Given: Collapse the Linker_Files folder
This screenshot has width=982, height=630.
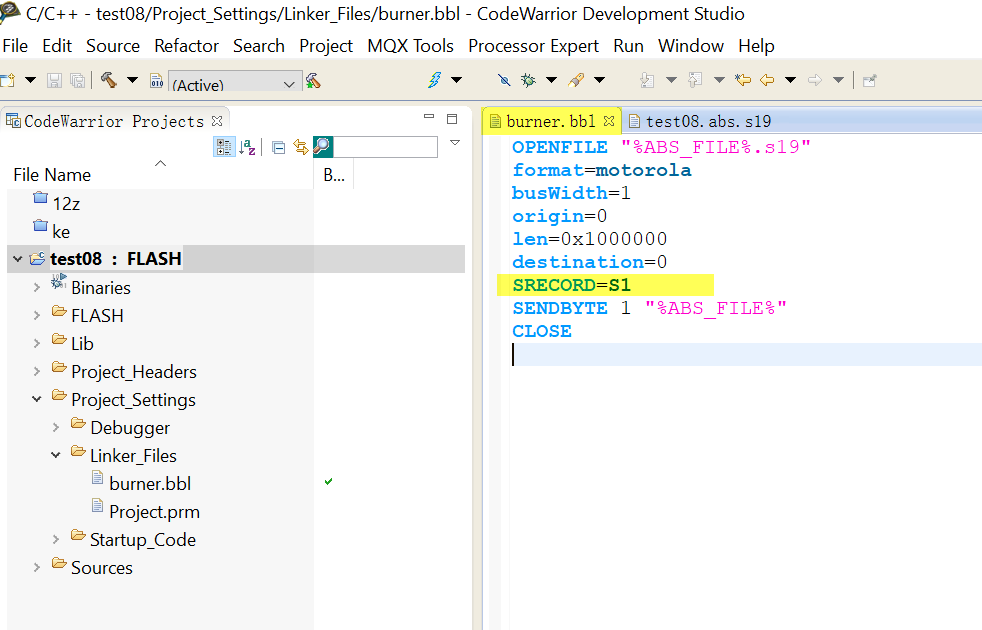Looking at the screenshot, I should [55, 455].
